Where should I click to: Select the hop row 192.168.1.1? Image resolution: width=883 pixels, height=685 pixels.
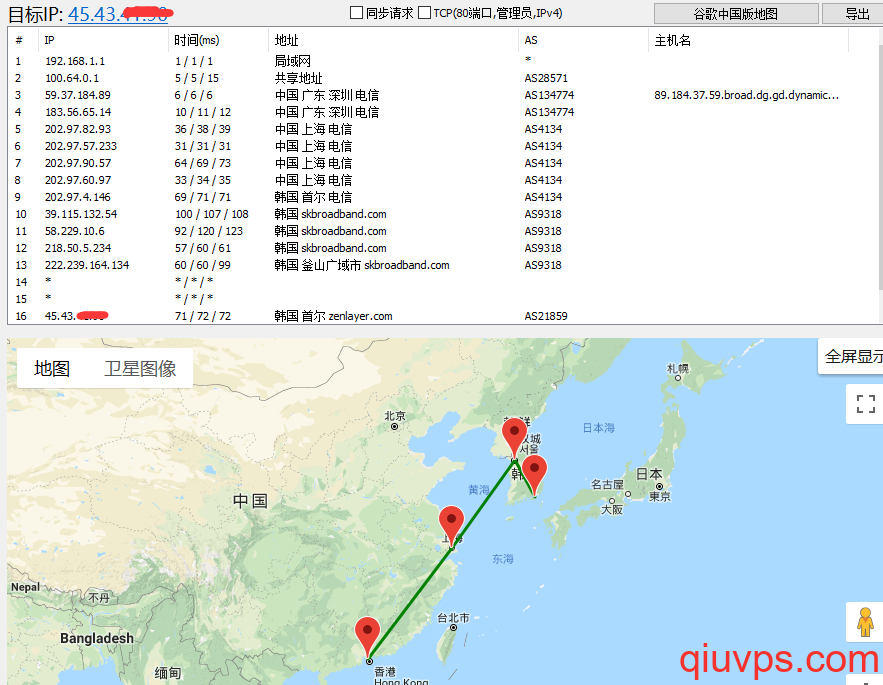[x=444, y=61]
